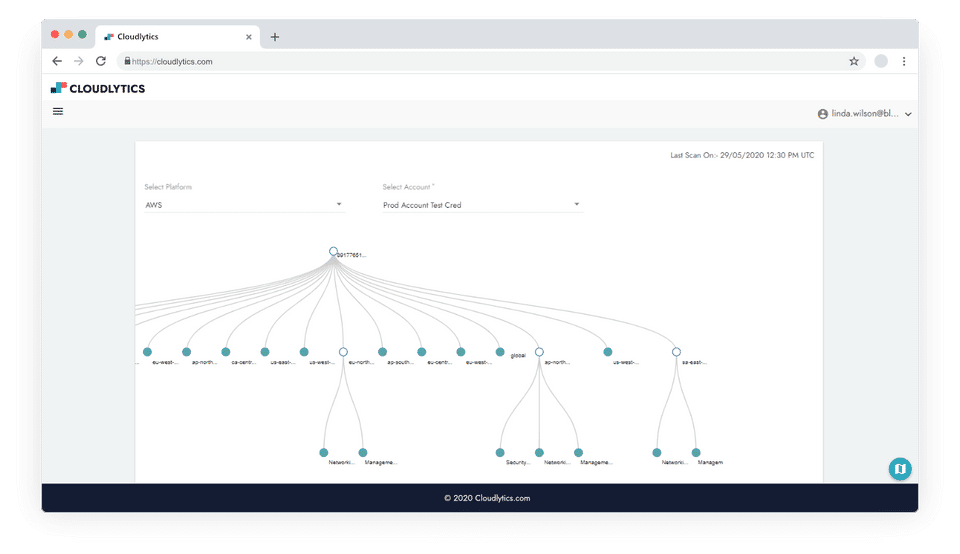The height and width of the screenshot is (554, 960).
Task: Click the Cloudlytics logo in header
Action: [98, 88]
